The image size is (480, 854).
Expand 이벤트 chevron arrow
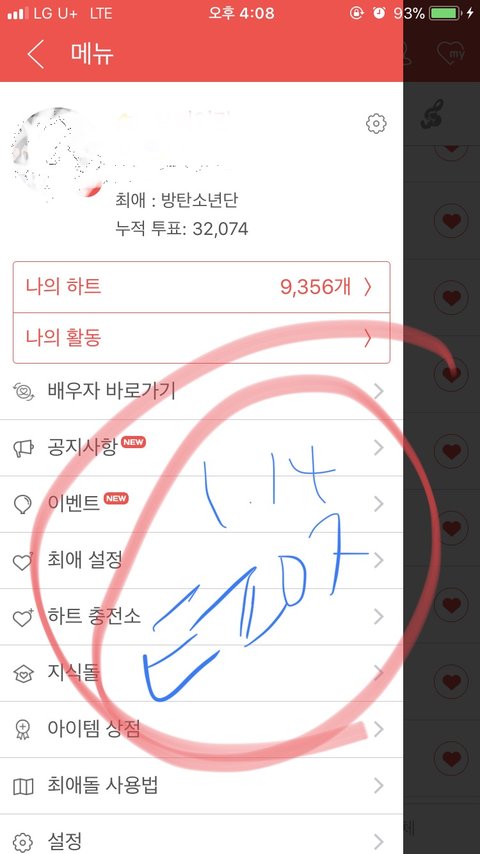pyautogui.click(x=379, y=504)
